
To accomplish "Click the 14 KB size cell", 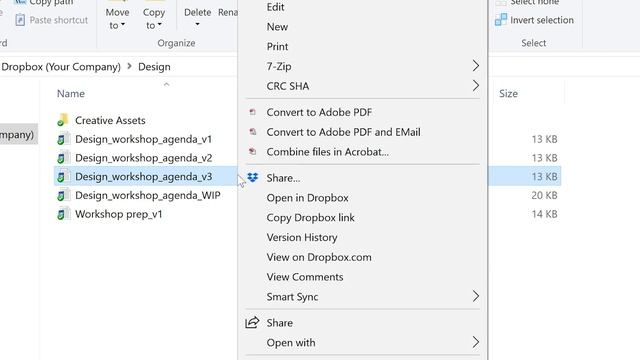I will (x=544, y=214).
